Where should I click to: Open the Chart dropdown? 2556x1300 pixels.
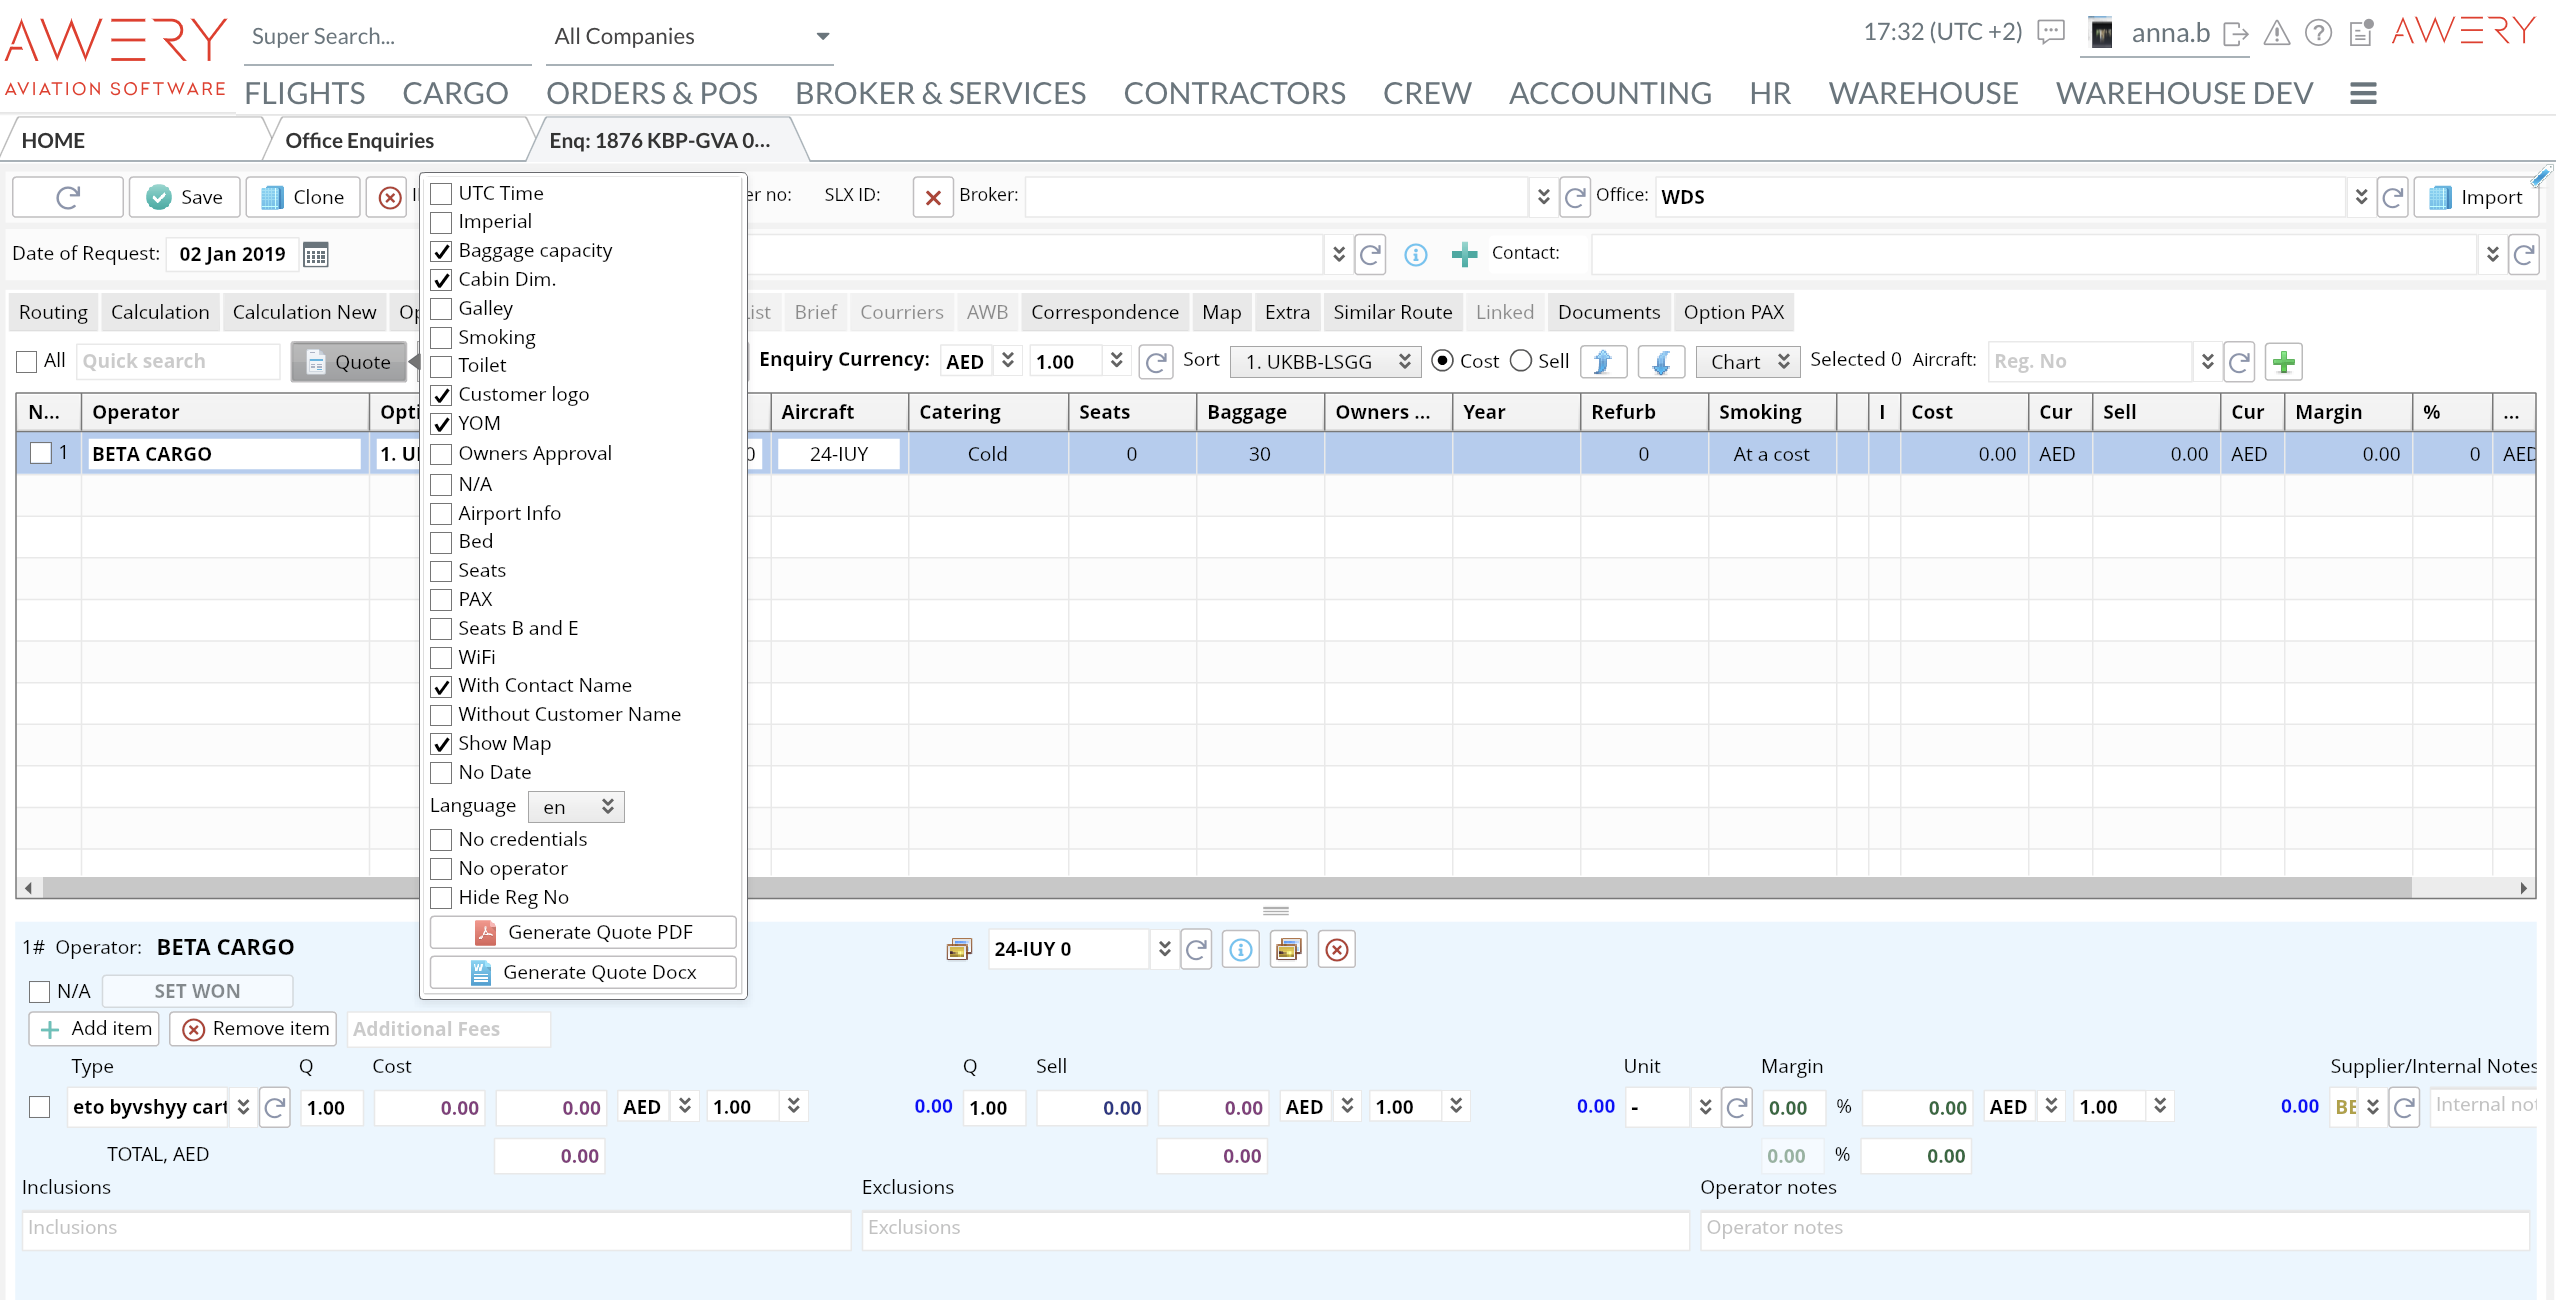pos(1747,362)
